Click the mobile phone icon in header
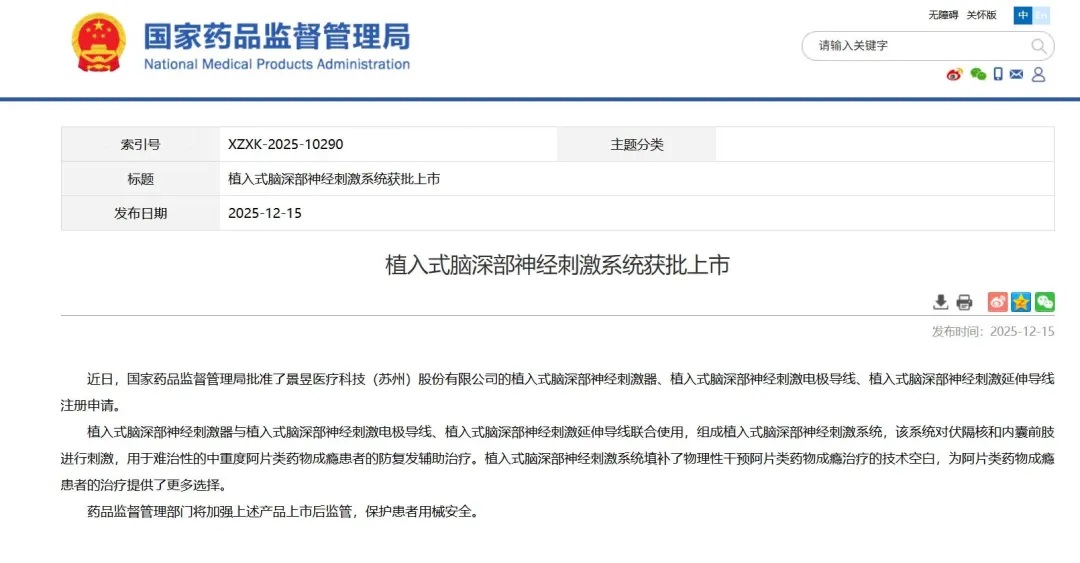 tap(997, 74)
